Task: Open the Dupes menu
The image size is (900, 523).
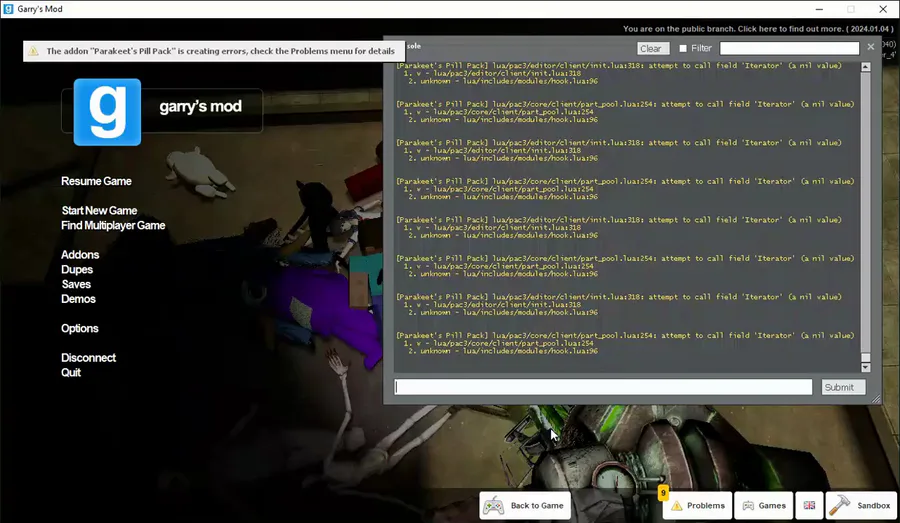Action: [x=77, y=270]
